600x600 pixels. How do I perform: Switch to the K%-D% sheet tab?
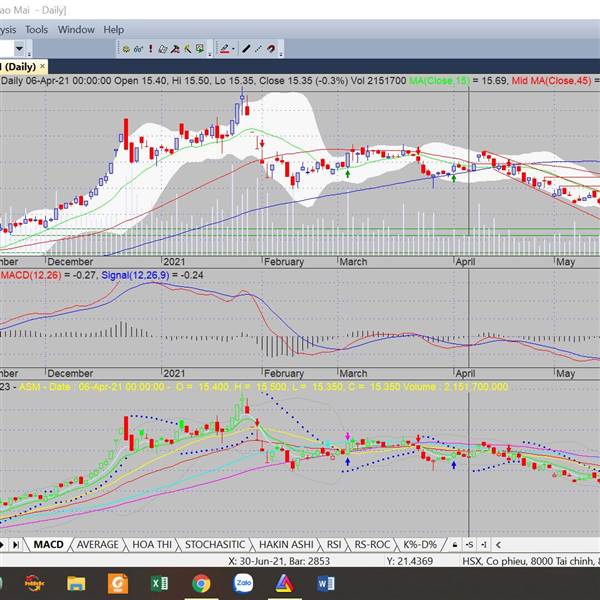pos(420,545)
